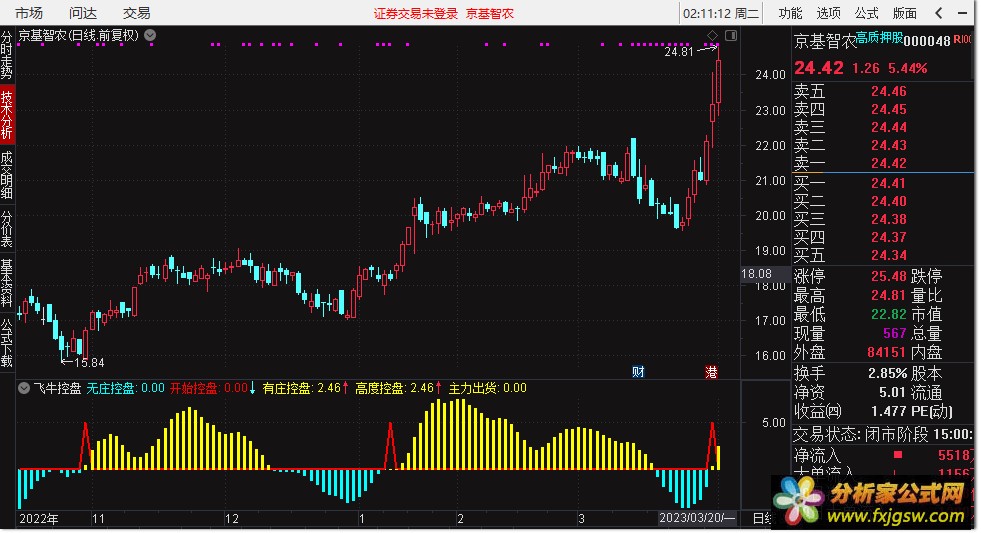Click the 买一 bid price 24.41
The width and height of the screenshot is (981, 533).
888,183
